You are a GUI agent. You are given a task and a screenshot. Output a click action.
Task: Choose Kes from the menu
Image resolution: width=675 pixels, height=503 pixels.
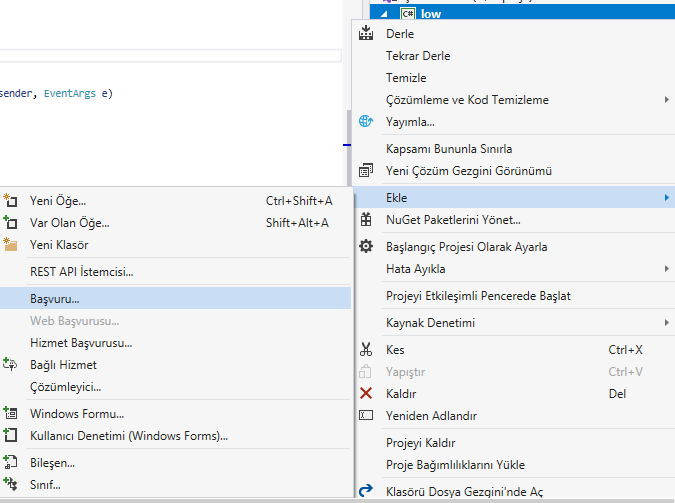coord(514,349)
